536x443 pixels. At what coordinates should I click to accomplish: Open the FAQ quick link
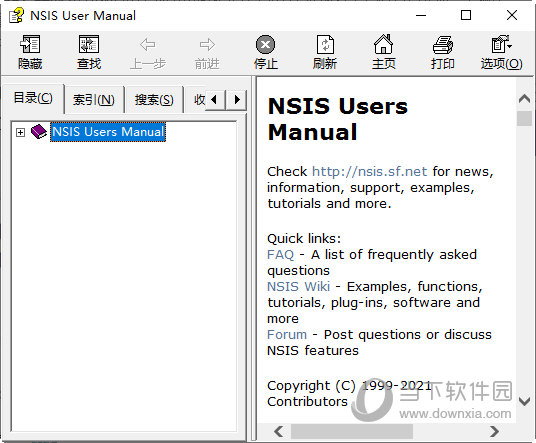coord(280,255)
